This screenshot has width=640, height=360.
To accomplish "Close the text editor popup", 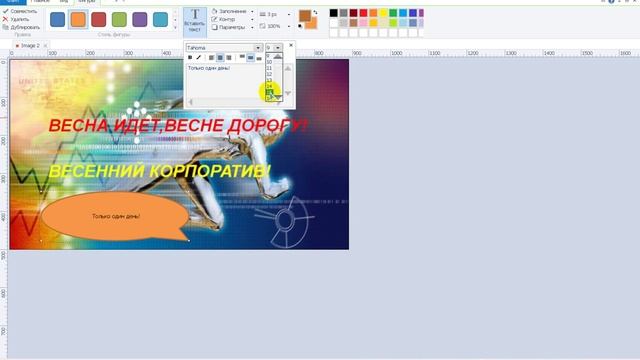I will pos(291,45).
